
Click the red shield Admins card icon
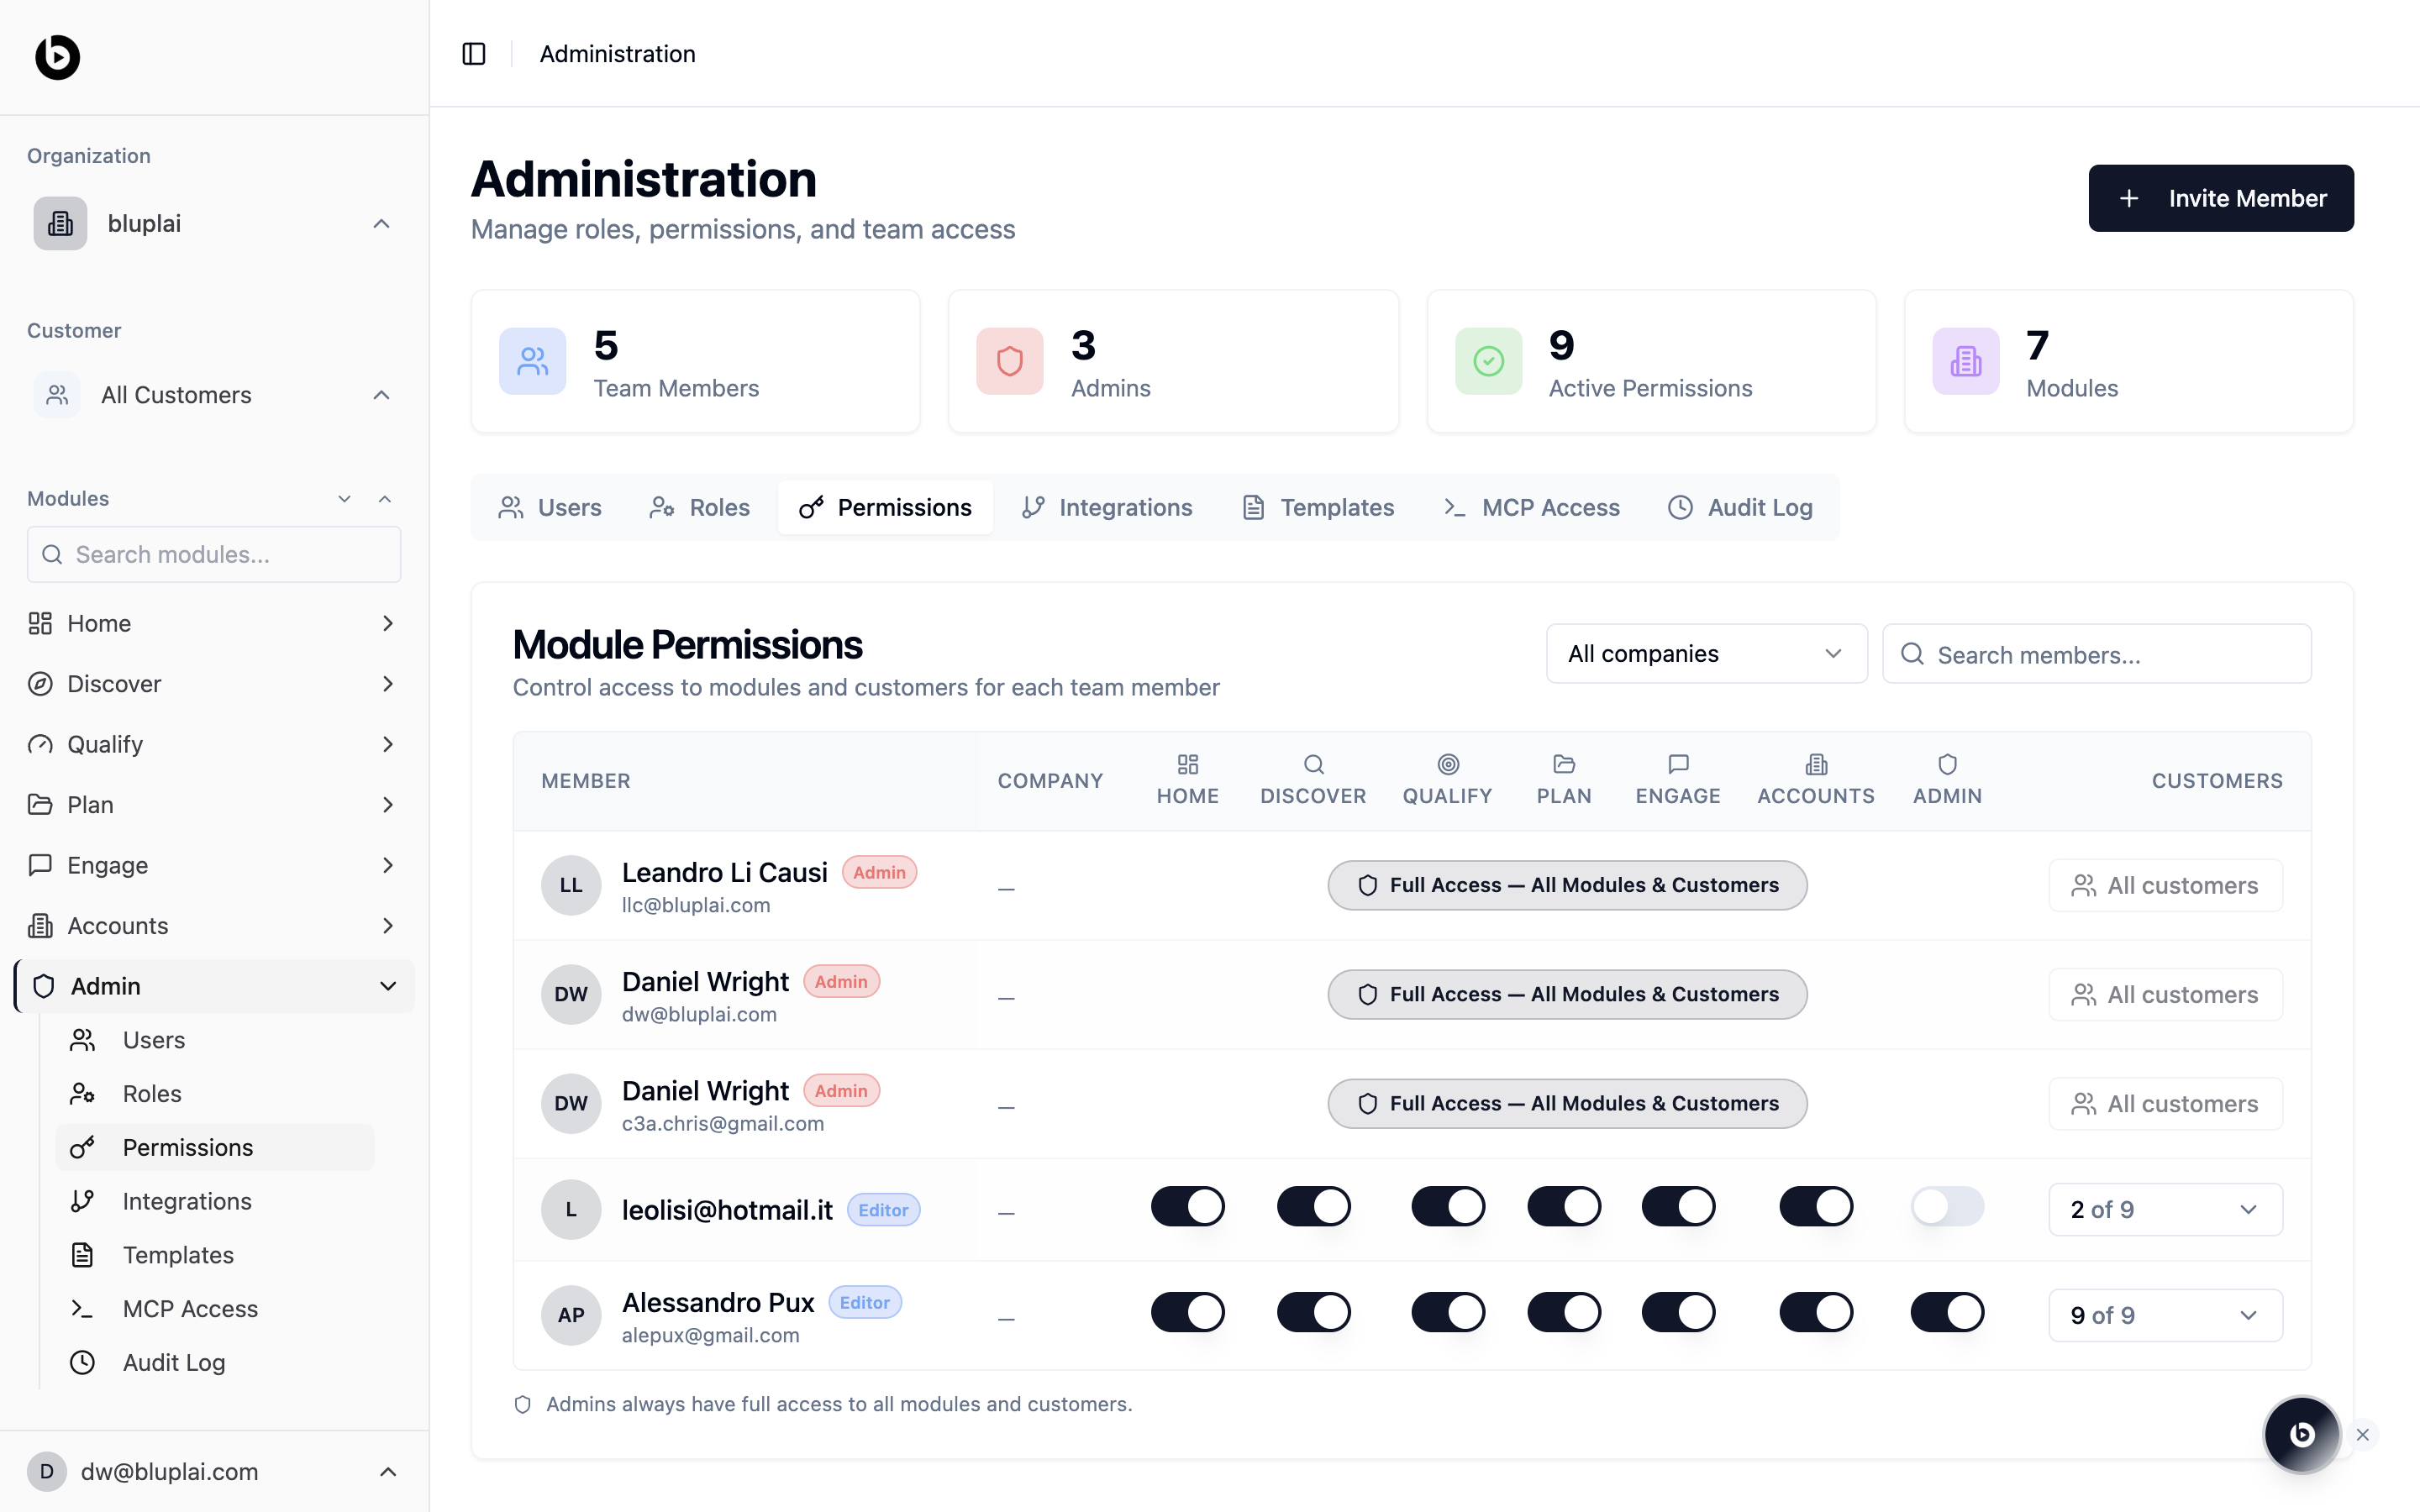(x=1009, y=361)
